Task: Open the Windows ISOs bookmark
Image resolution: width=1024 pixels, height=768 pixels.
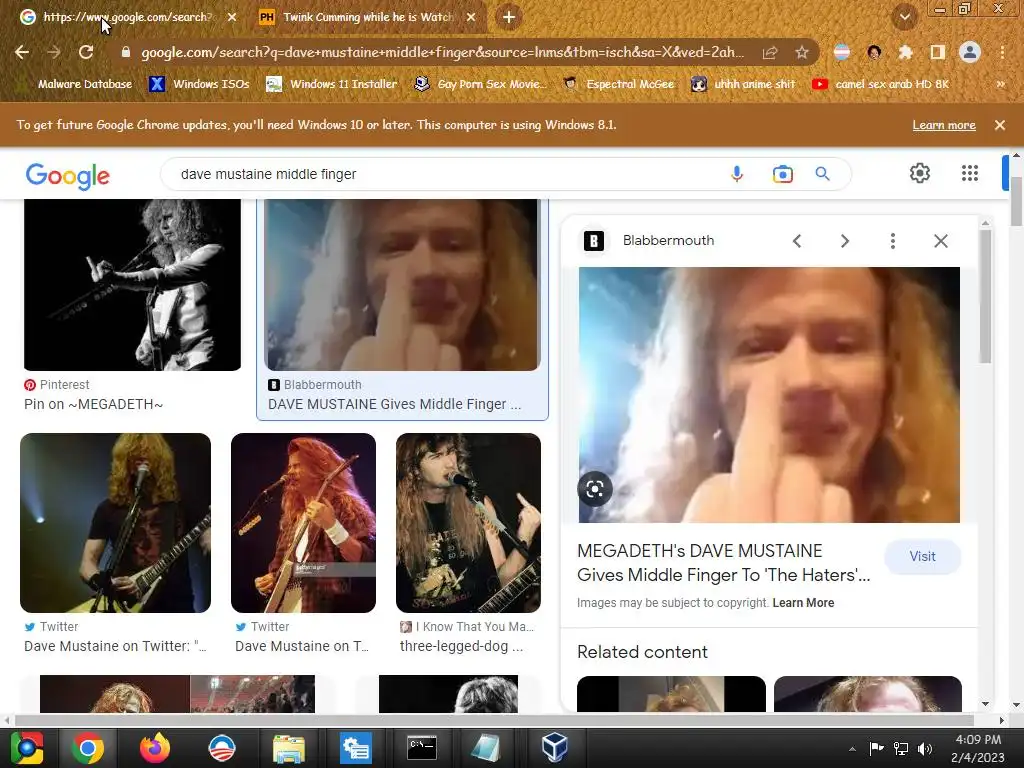Action: (200, 84)
